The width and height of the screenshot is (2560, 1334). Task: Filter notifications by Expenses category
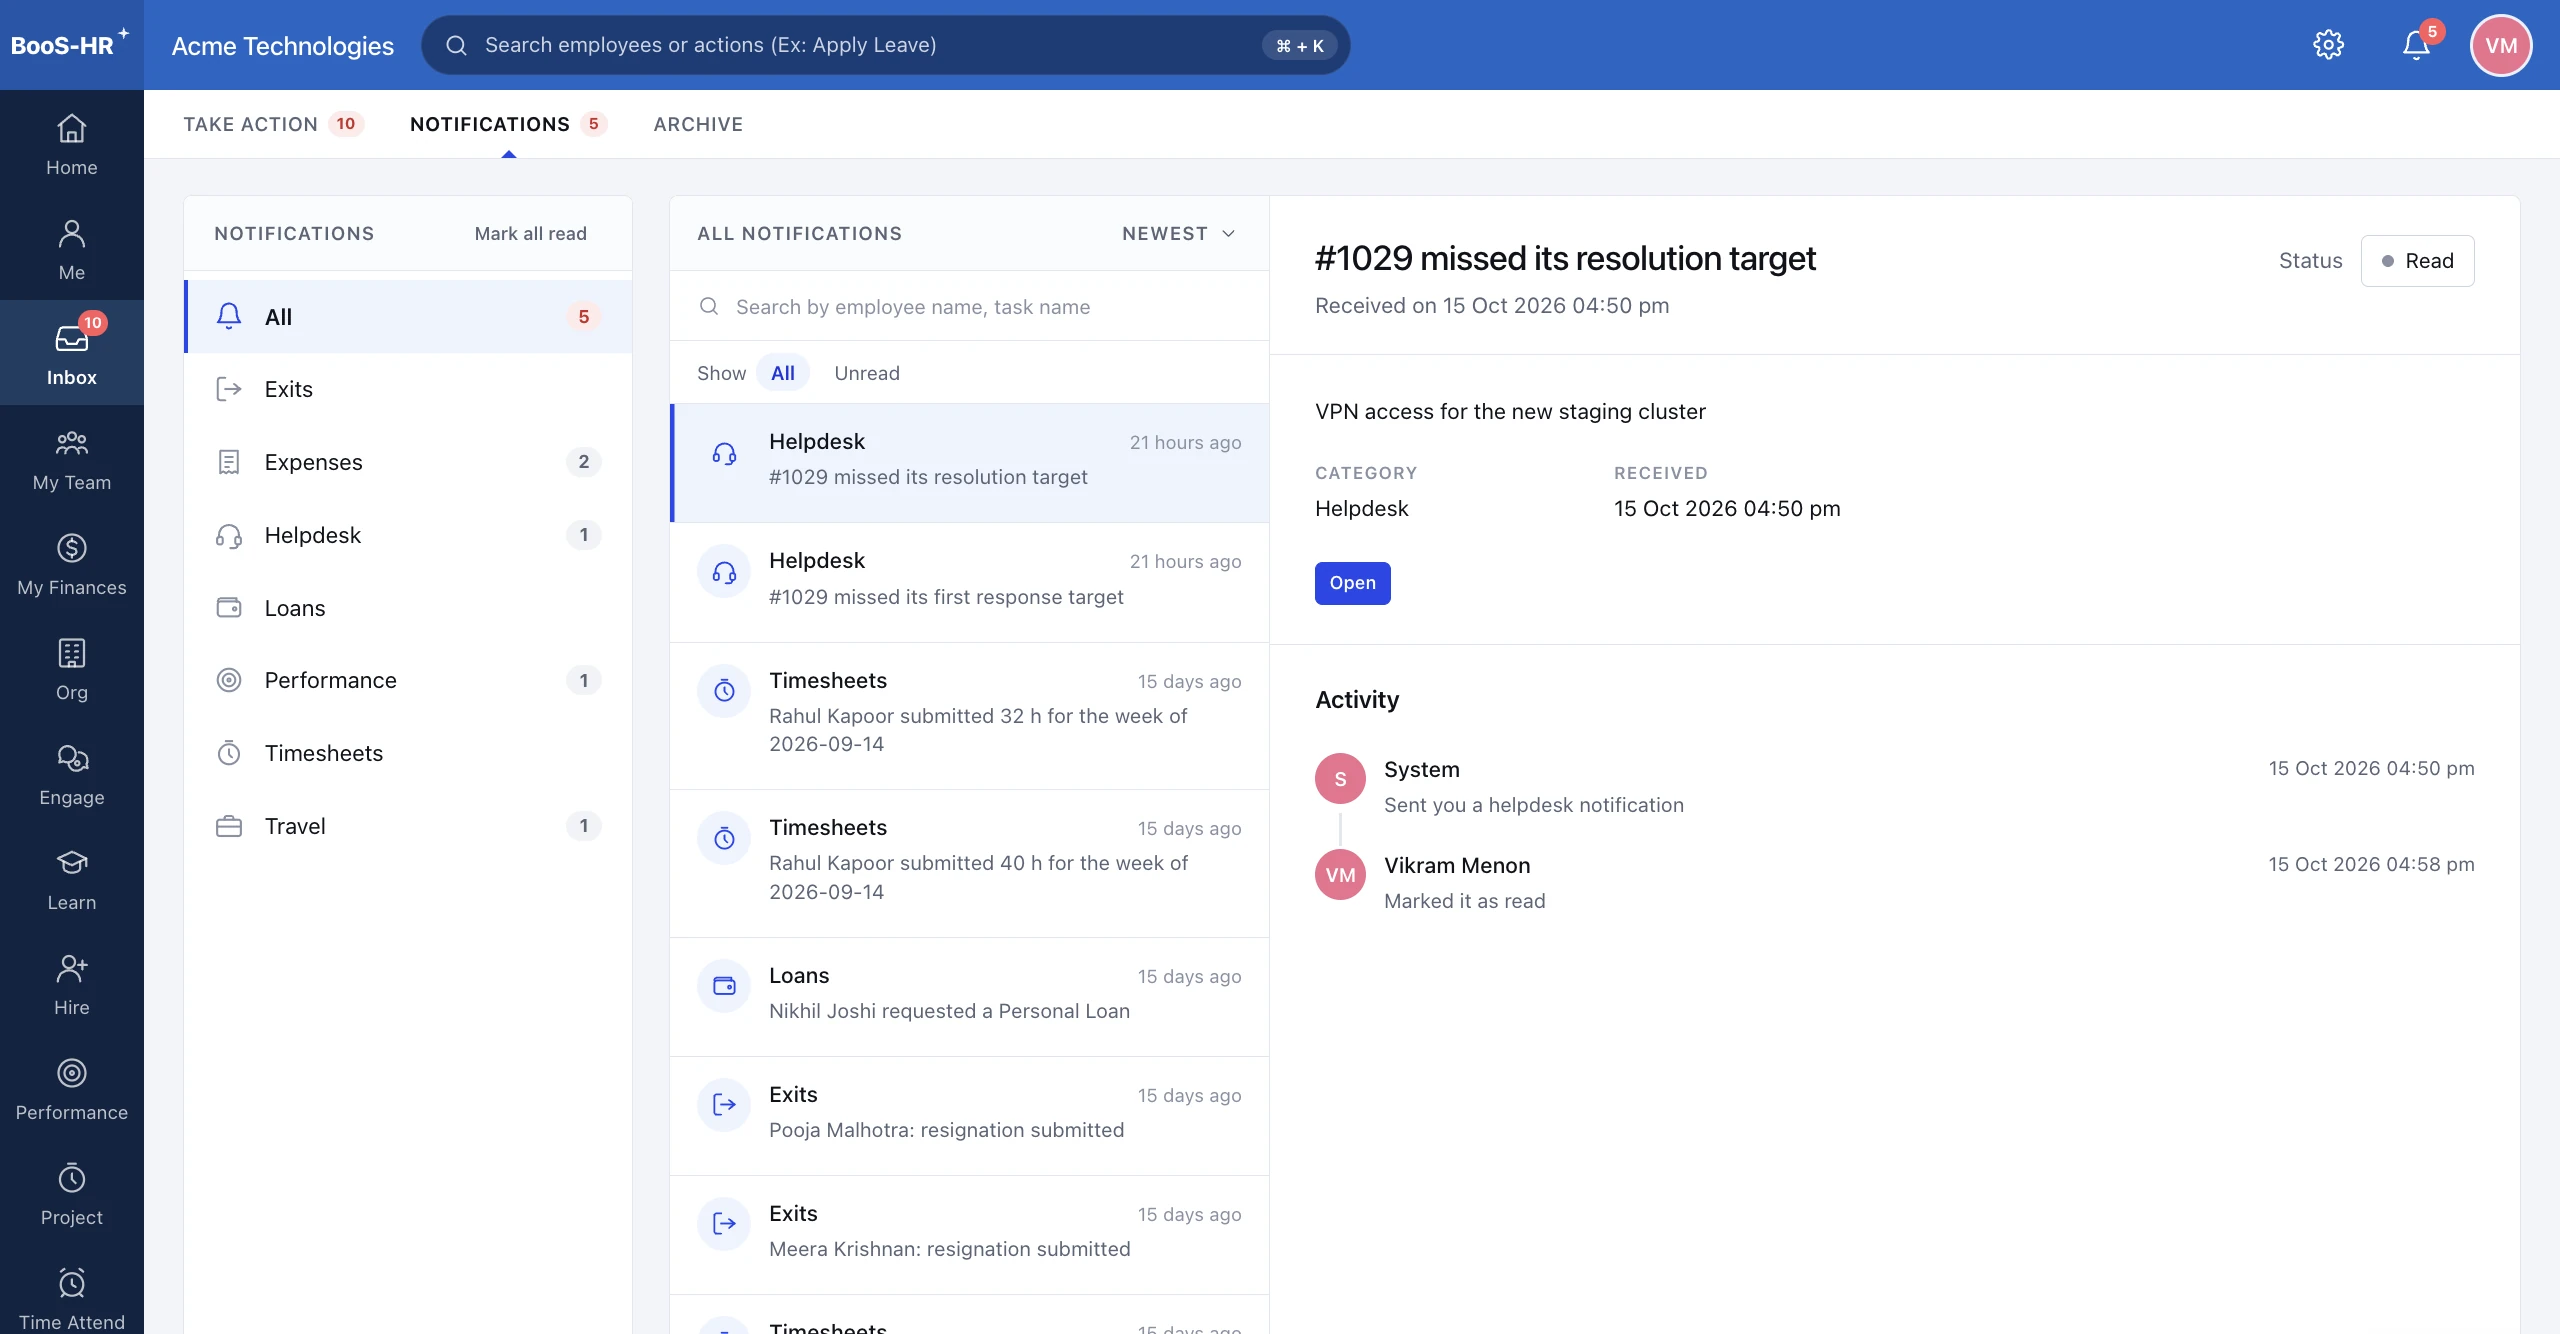click(x=408, y=462)
